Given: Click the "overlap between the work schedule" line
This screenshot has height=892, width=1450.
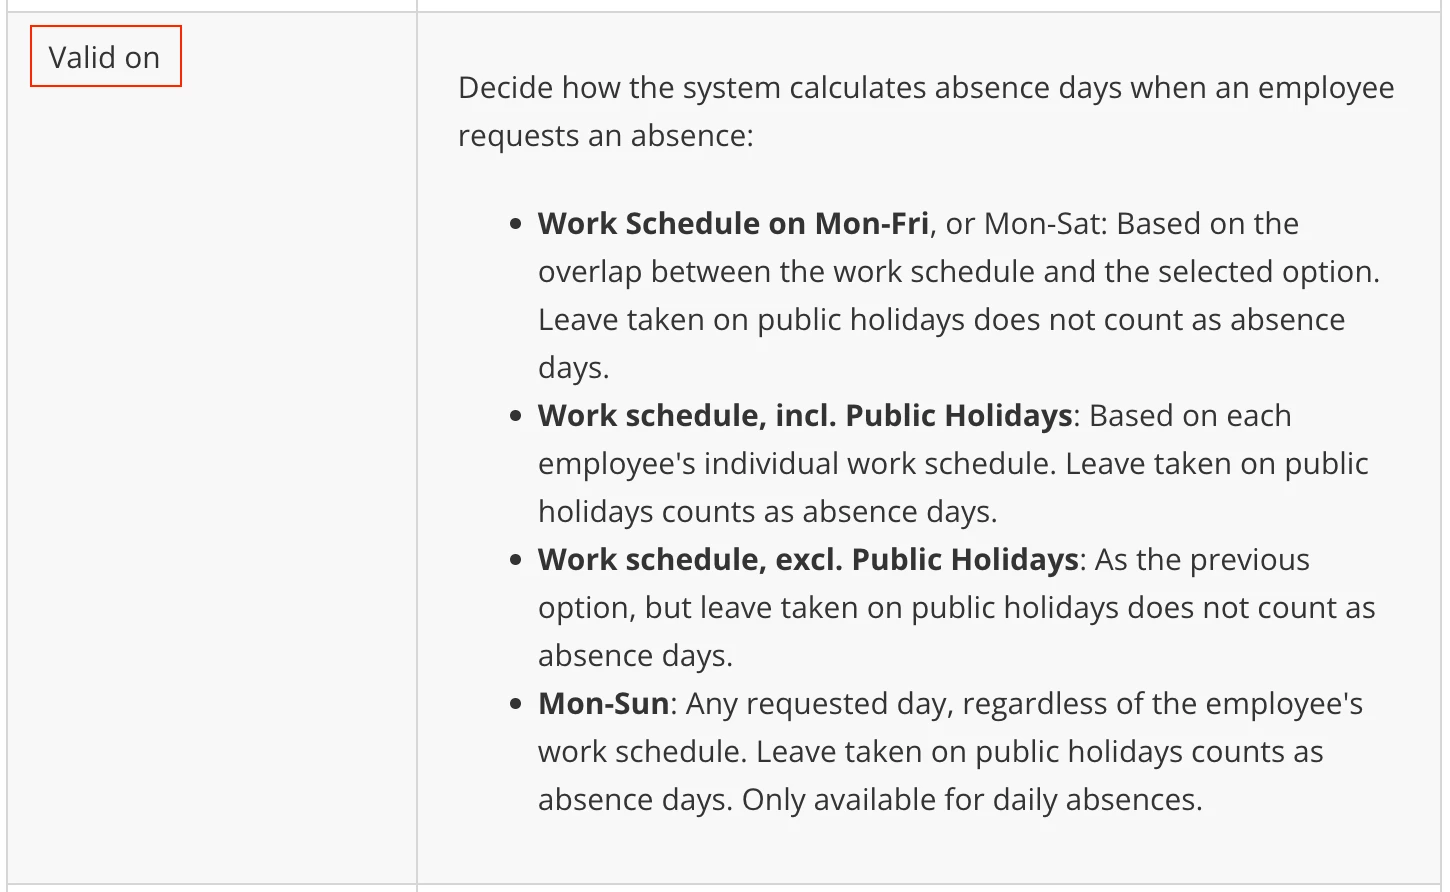Looking at the screenshot, I should pyautogui.click(x=959, y=271).
